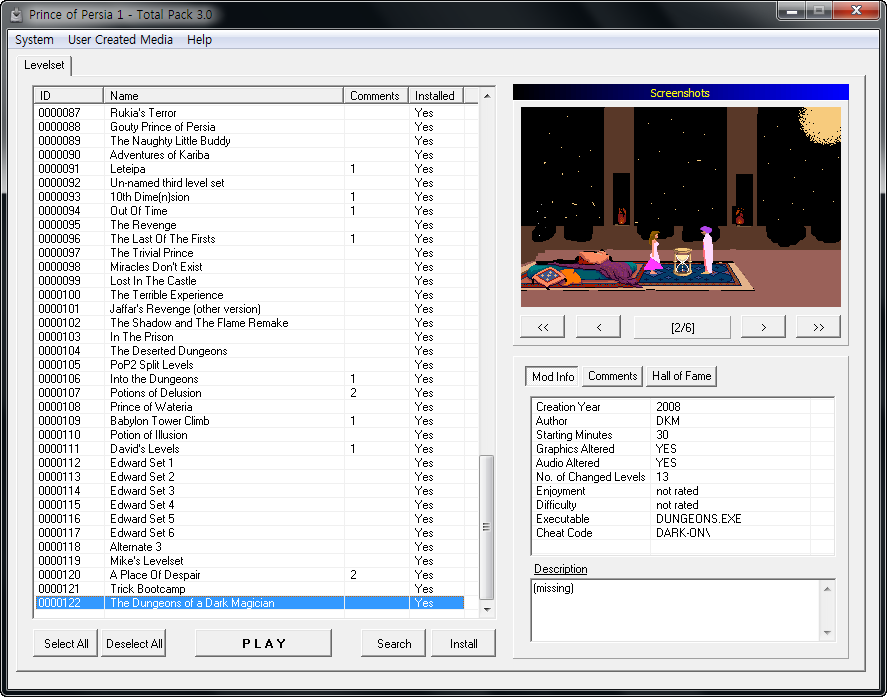
Task: Open the Hall of Fame tab
Action: click(682, 376)
